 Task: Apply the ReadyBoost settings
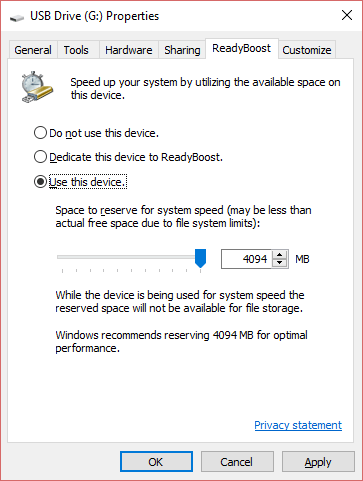click(x=318, y=462)
